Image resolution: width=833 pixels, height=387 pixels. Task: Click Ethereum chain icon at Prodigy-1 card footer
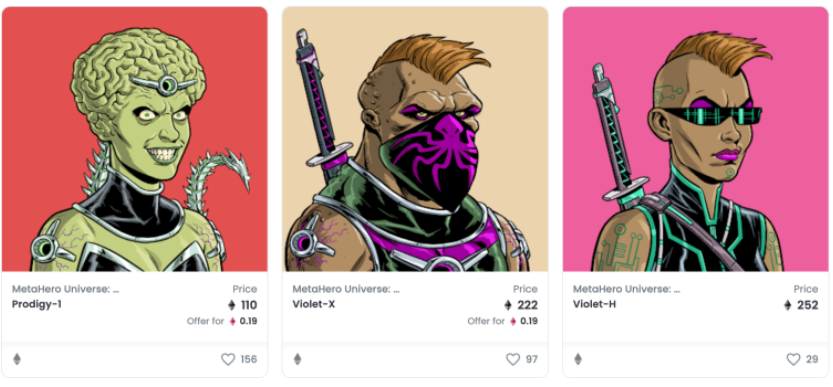click(17, 359)
